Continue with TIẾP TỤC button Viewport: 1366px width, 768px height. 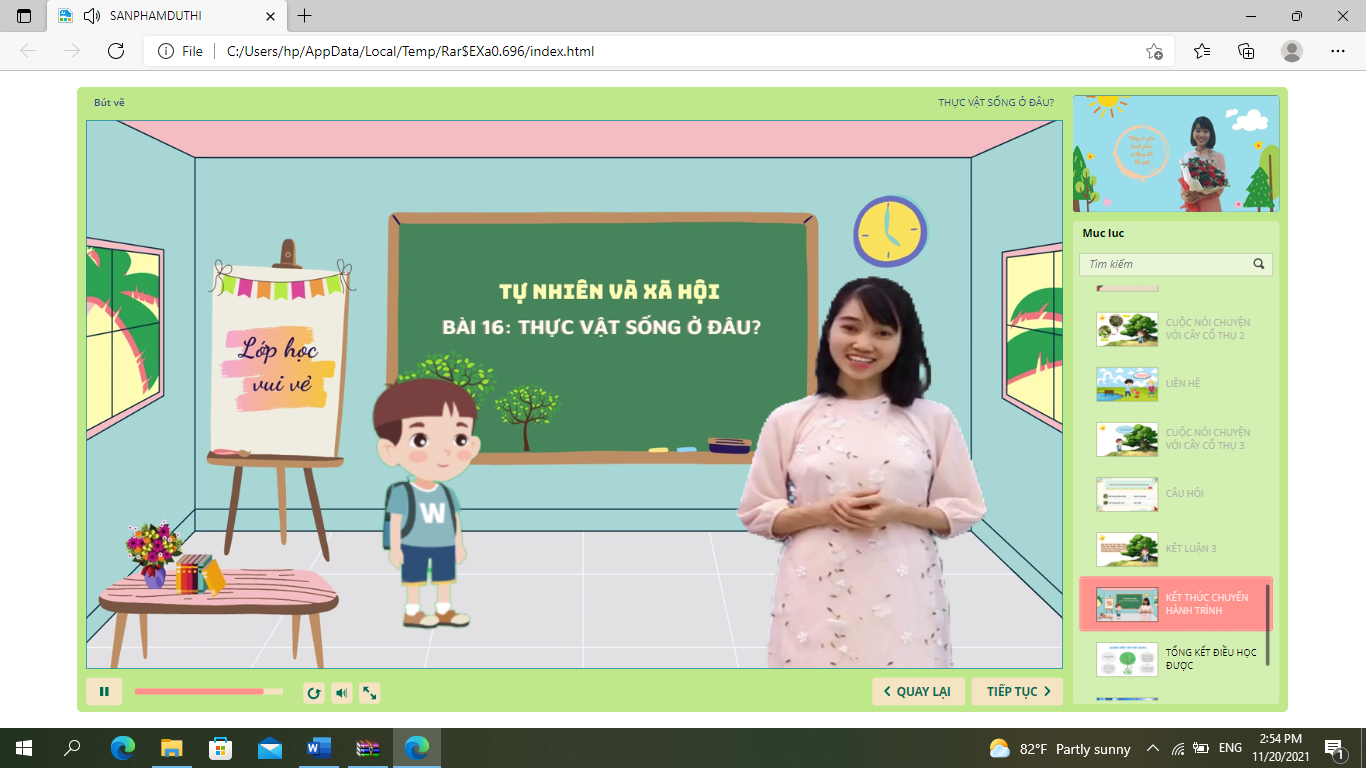click(x=1017, y=691)
